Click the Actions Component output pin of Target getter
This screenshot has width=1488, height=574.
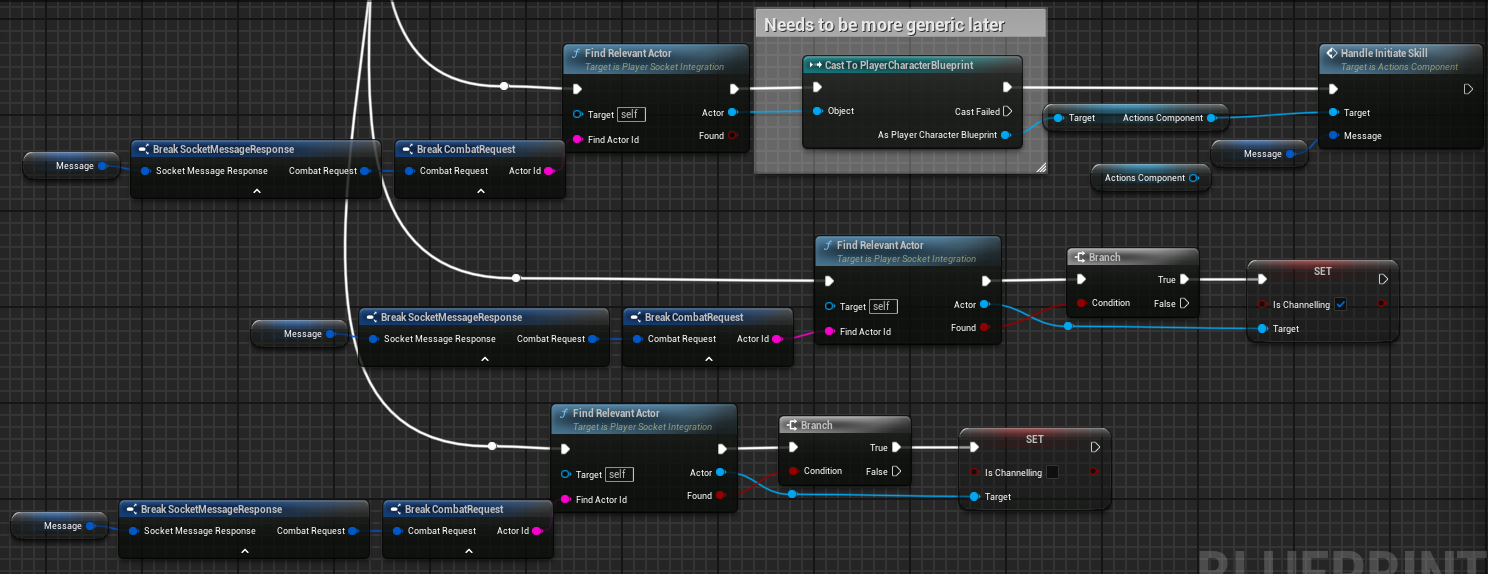[x=1211, y=118]
